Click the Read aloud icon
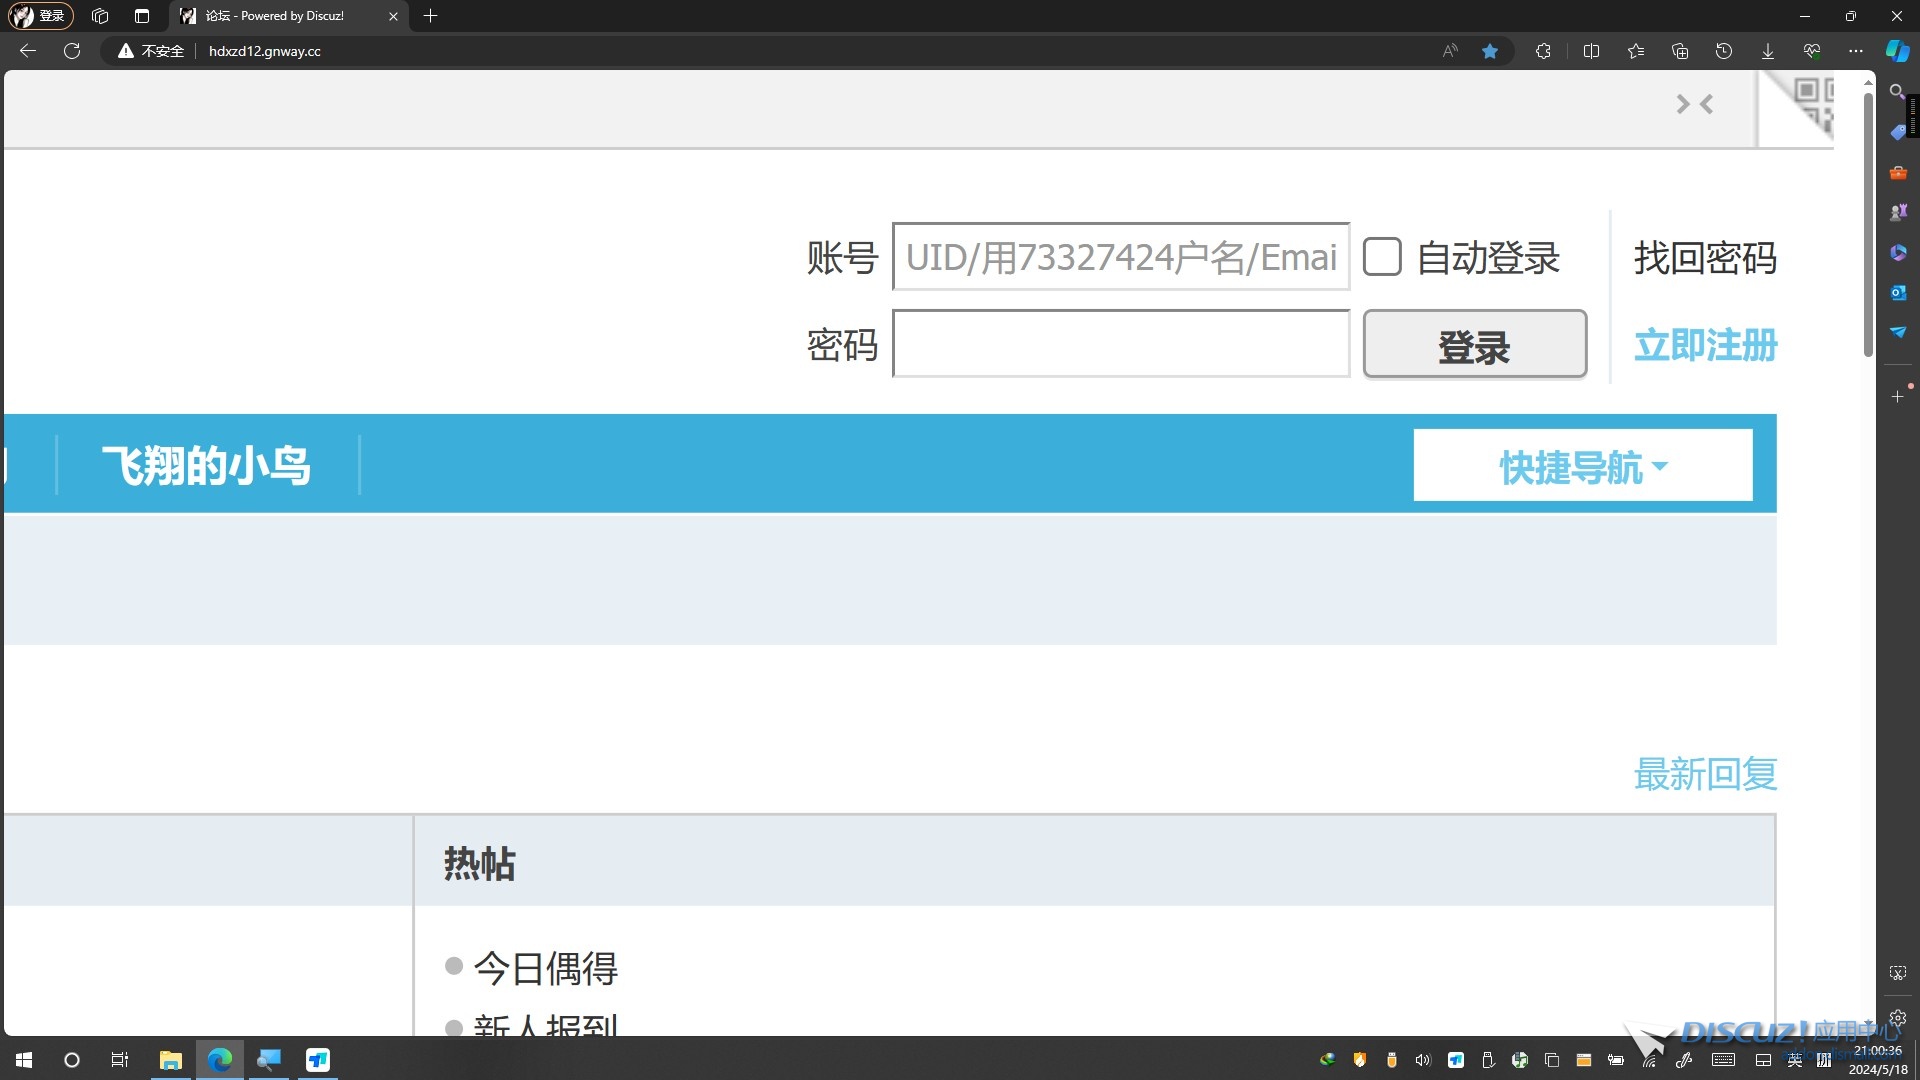 coord(1450,51)
